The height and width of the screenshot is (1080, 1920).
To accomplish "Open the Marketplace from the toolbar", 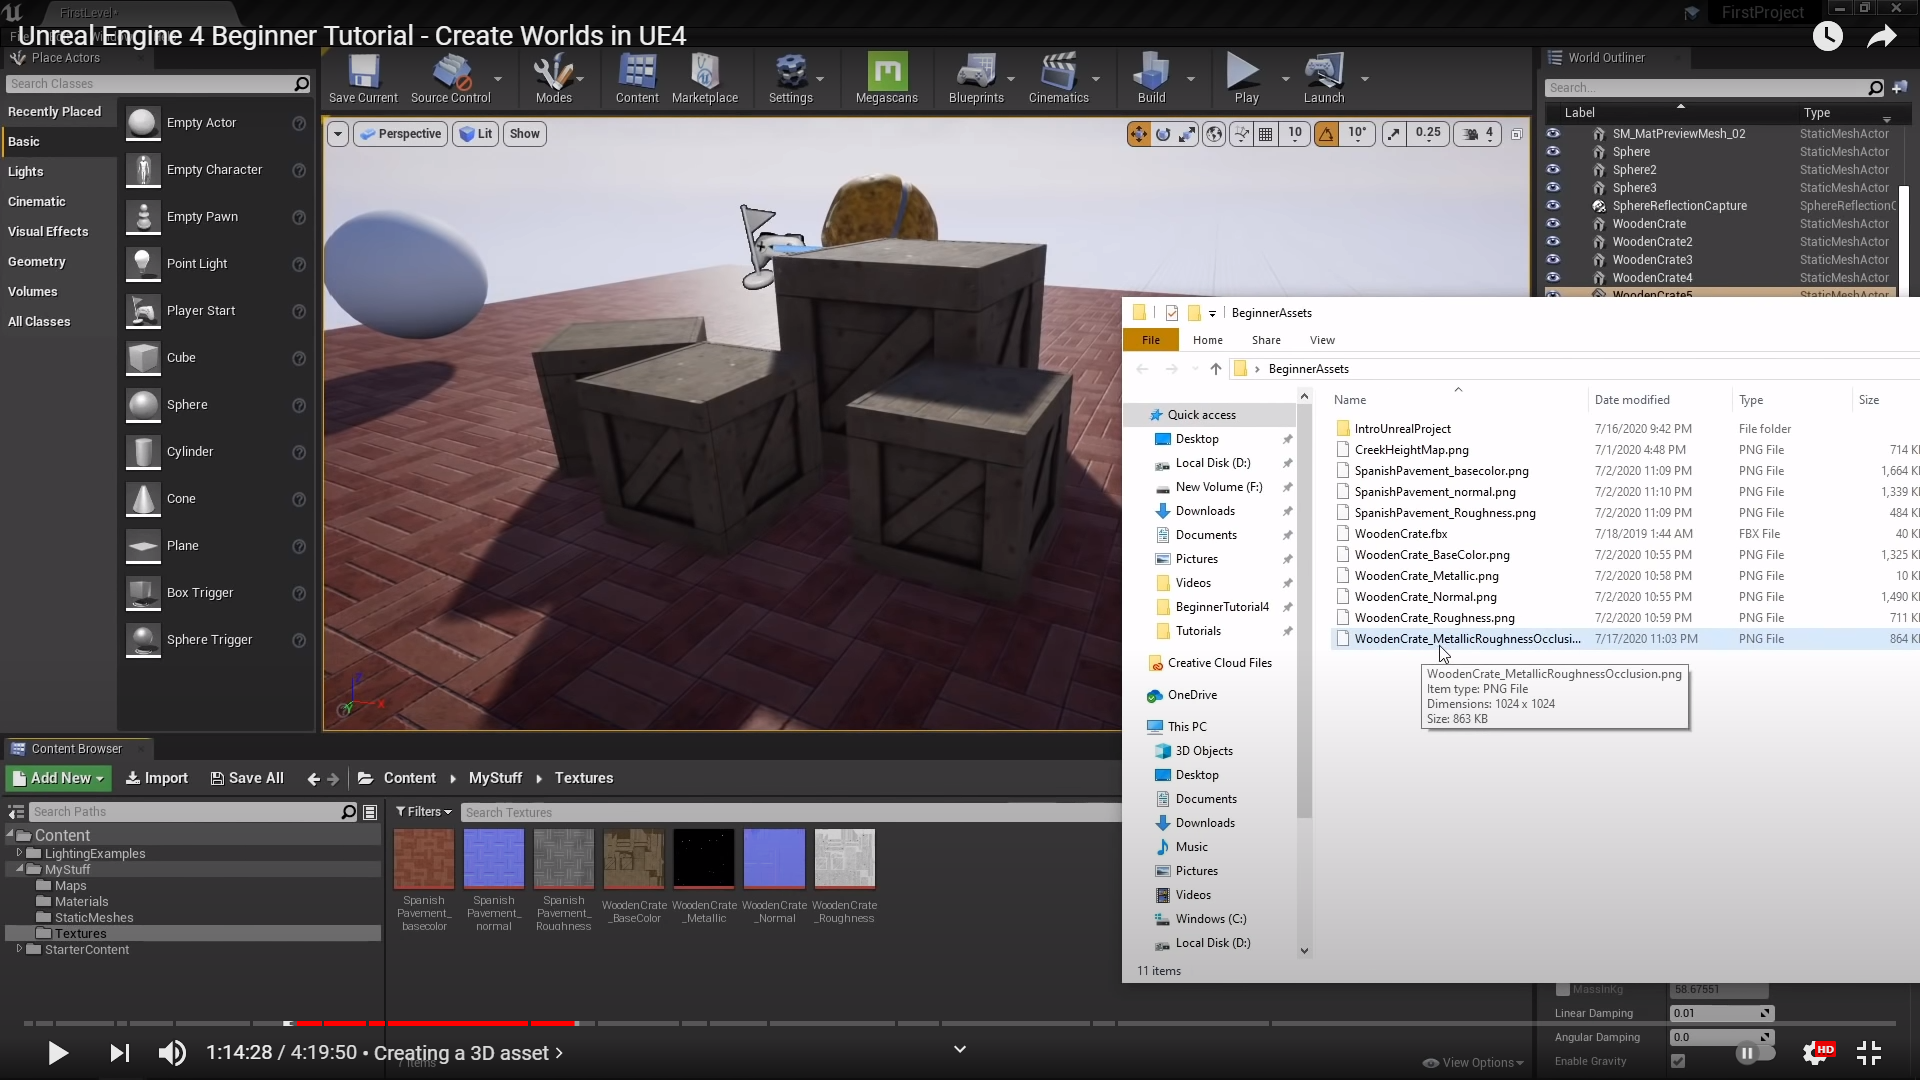I will (x=704, y=78).
